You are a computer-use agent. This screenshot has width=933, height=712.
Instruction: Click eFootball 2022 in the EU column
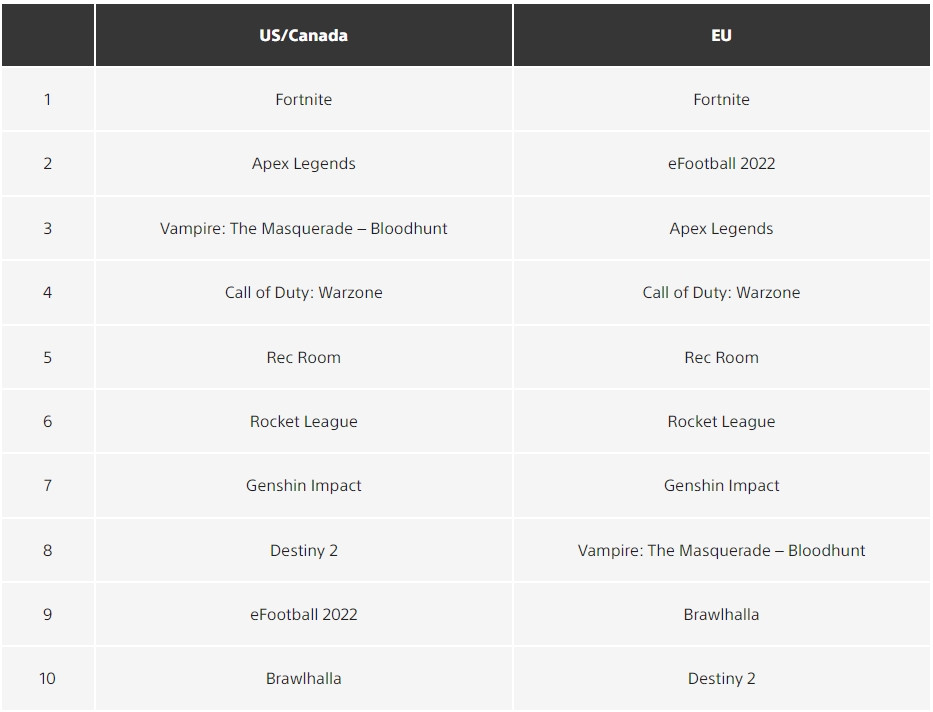point(721,164)
